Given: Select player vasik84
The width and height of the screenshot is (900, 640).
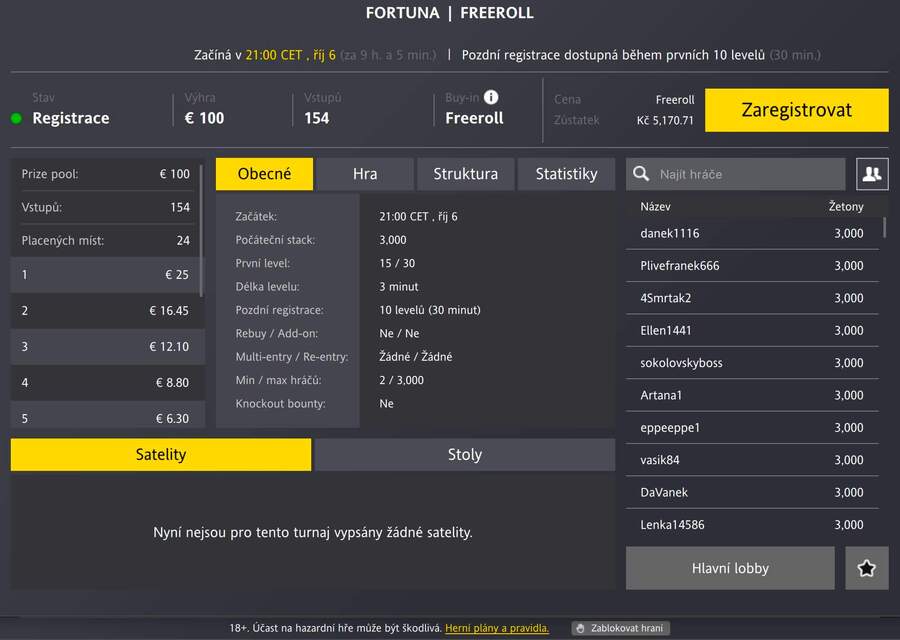Looking at the screenshot, I should 752,460.
